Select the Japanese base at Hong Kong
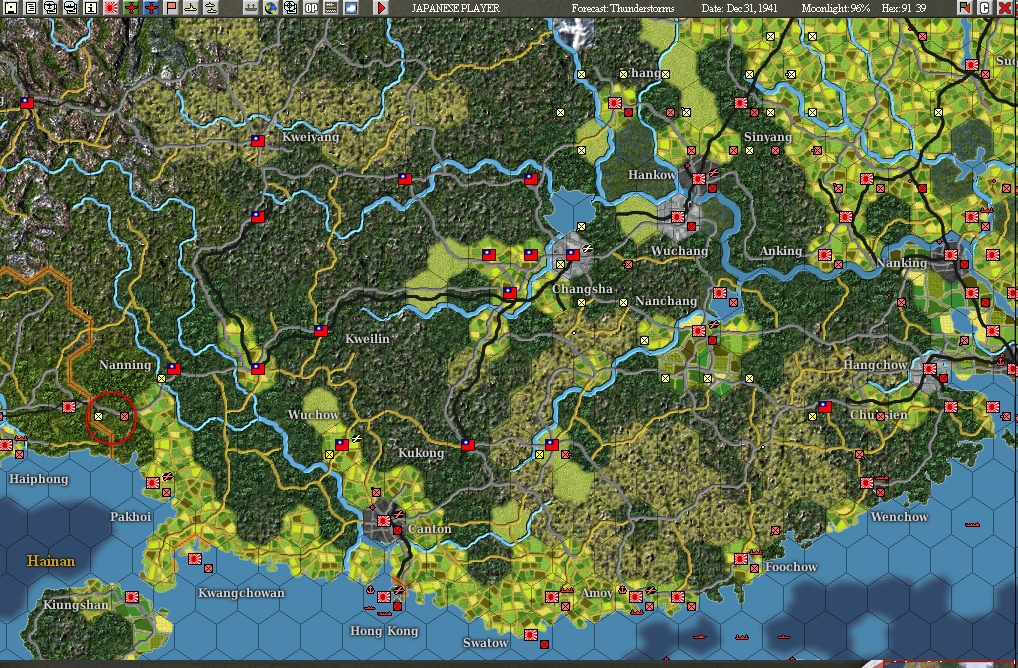 [x=384, y=597]
